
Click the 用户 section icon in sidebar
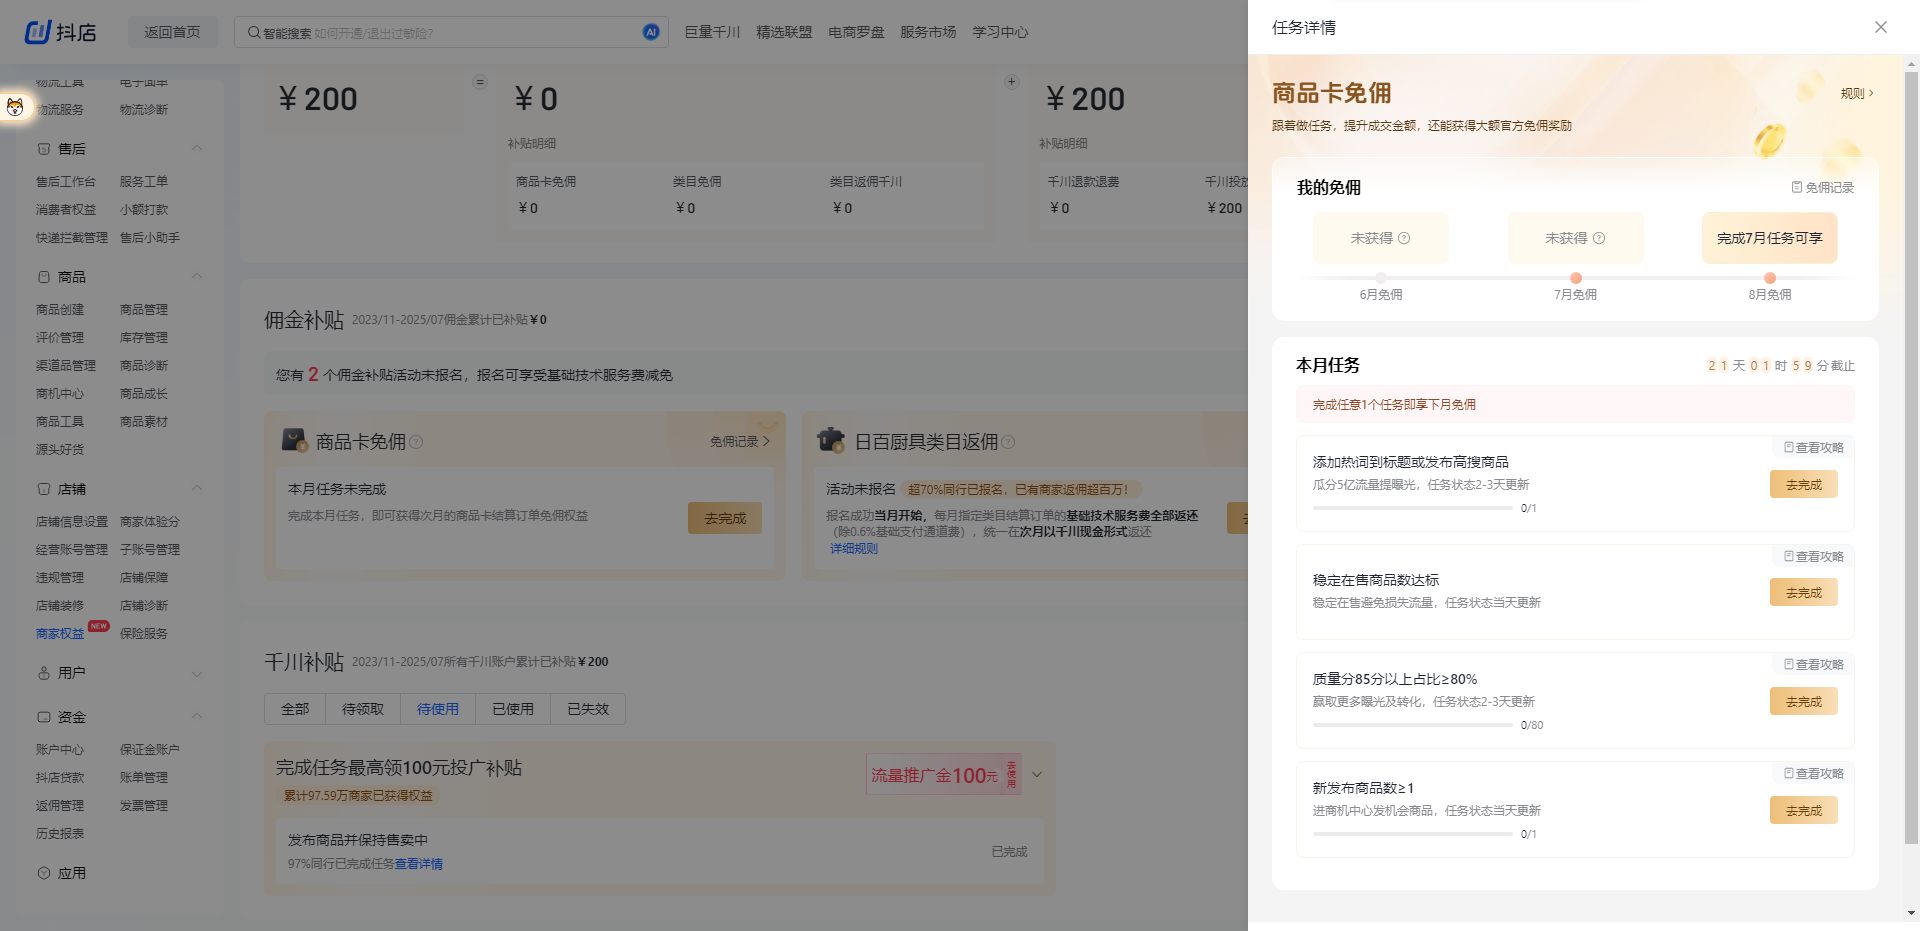pos(44,672)
